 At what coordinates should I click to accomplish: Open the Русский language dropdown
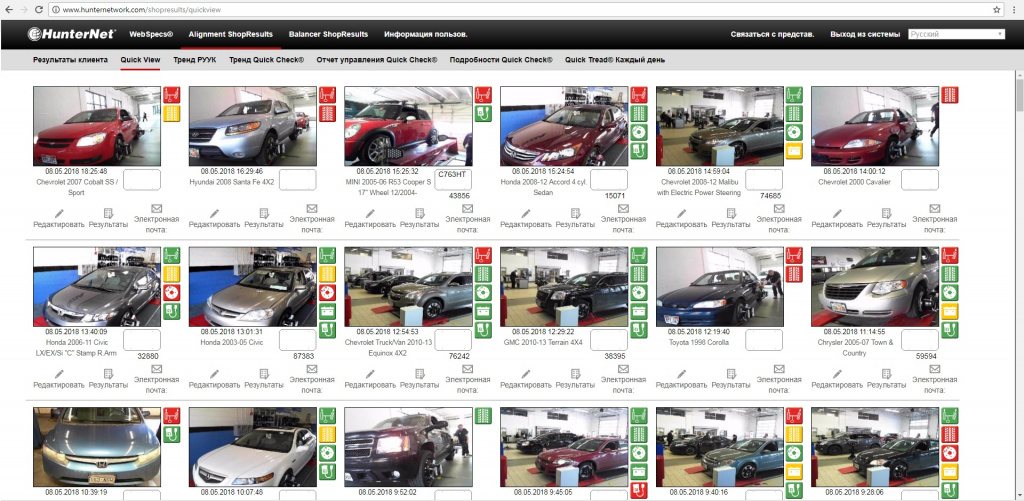[956, 34]
